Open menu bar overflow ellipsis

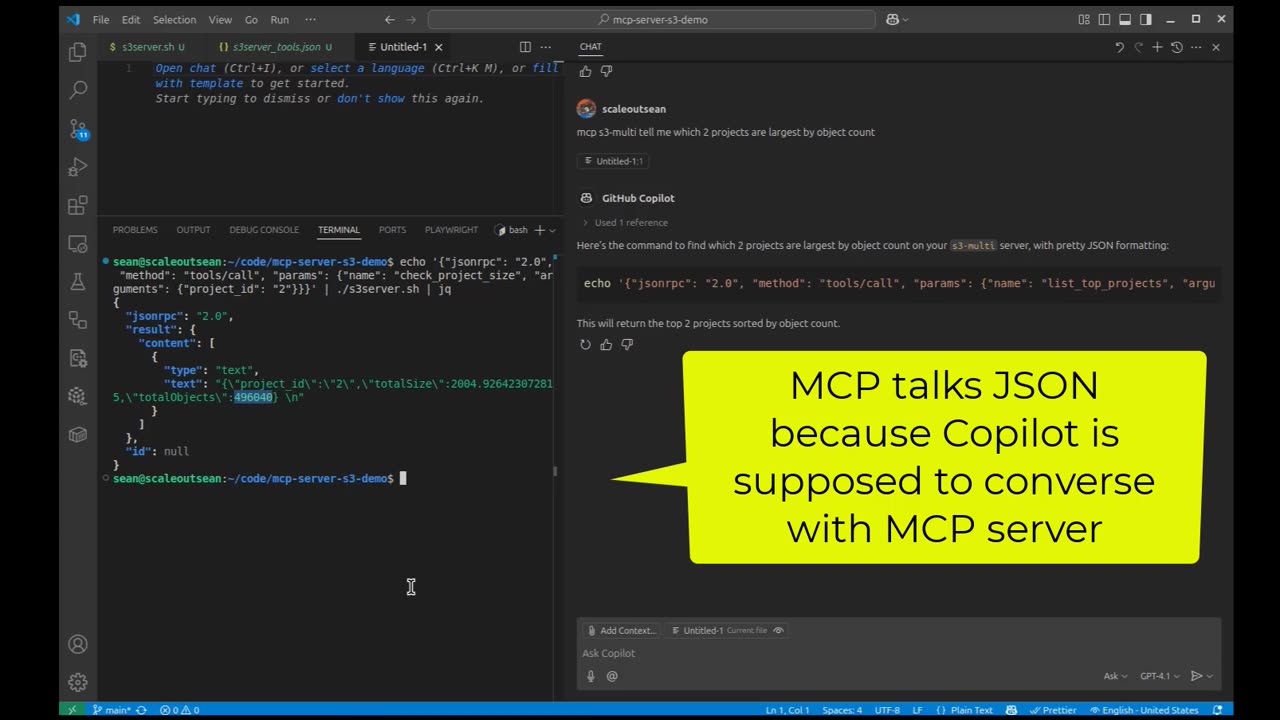click(x=310, y=19)
